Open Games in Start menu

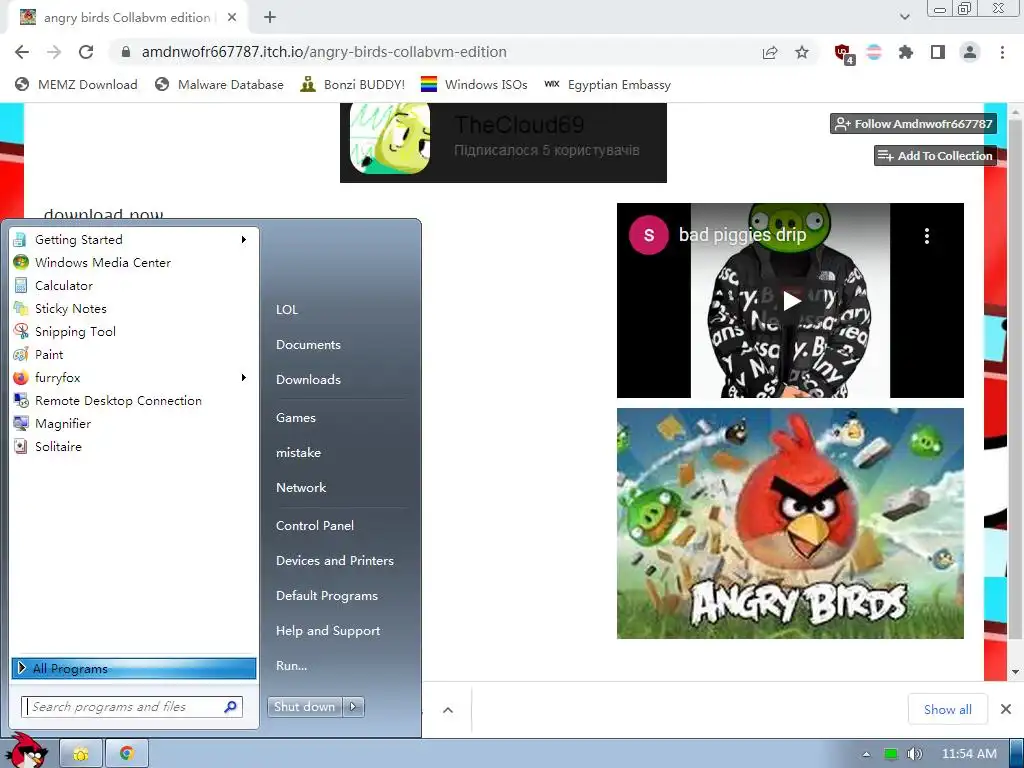click(x=296, y=417)
